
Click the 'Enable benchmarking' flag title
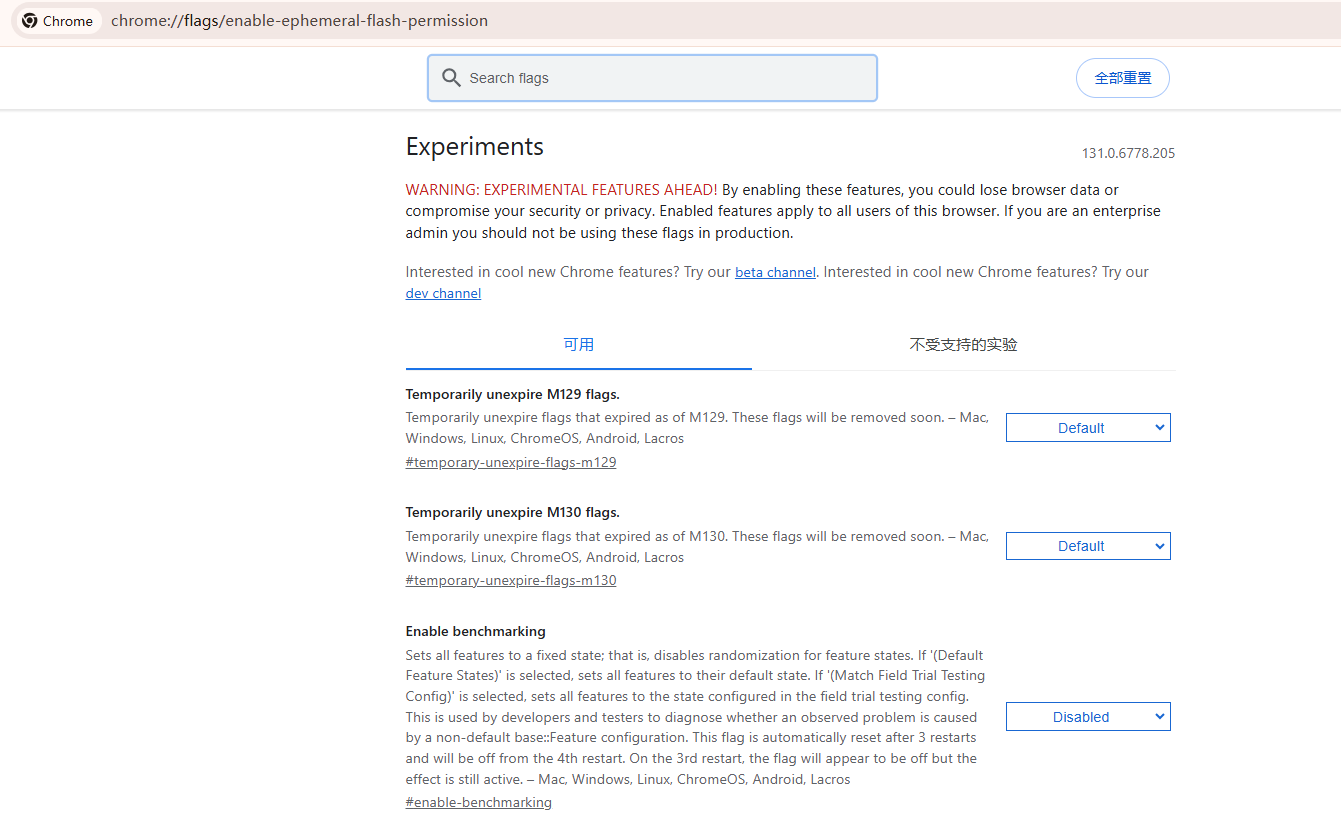pos(475,632)
